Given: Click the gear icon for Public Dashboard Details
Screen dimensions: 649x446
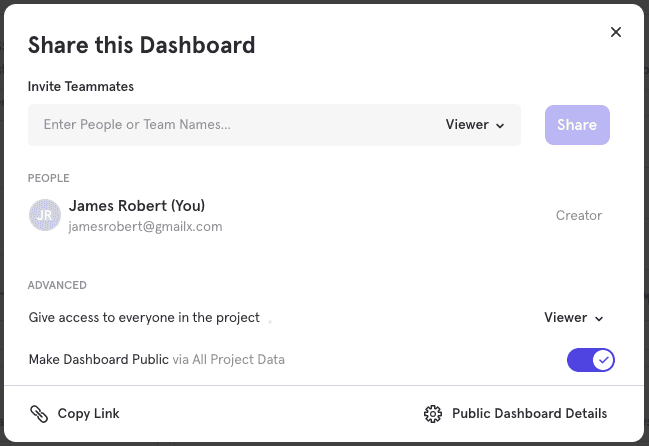Looking at the screenshot, I should point(433,413).
